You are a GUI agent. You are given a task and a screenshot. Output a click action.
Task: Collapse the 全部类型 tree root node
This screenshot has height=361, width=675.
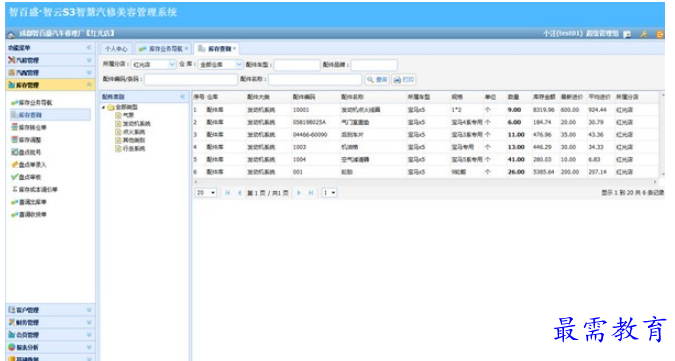point(103,107)
